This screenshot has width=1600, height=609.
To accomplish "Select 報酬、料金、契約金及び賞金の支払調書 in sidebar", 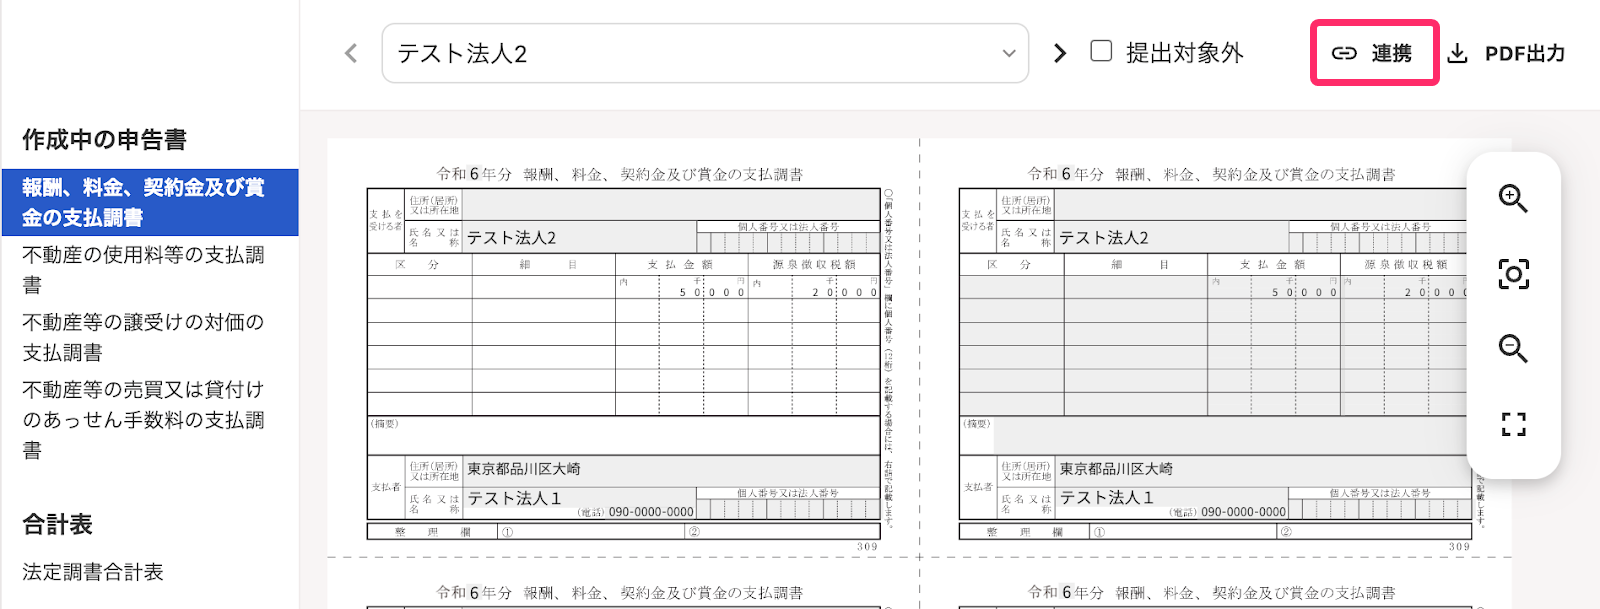I will click(150, 202).
